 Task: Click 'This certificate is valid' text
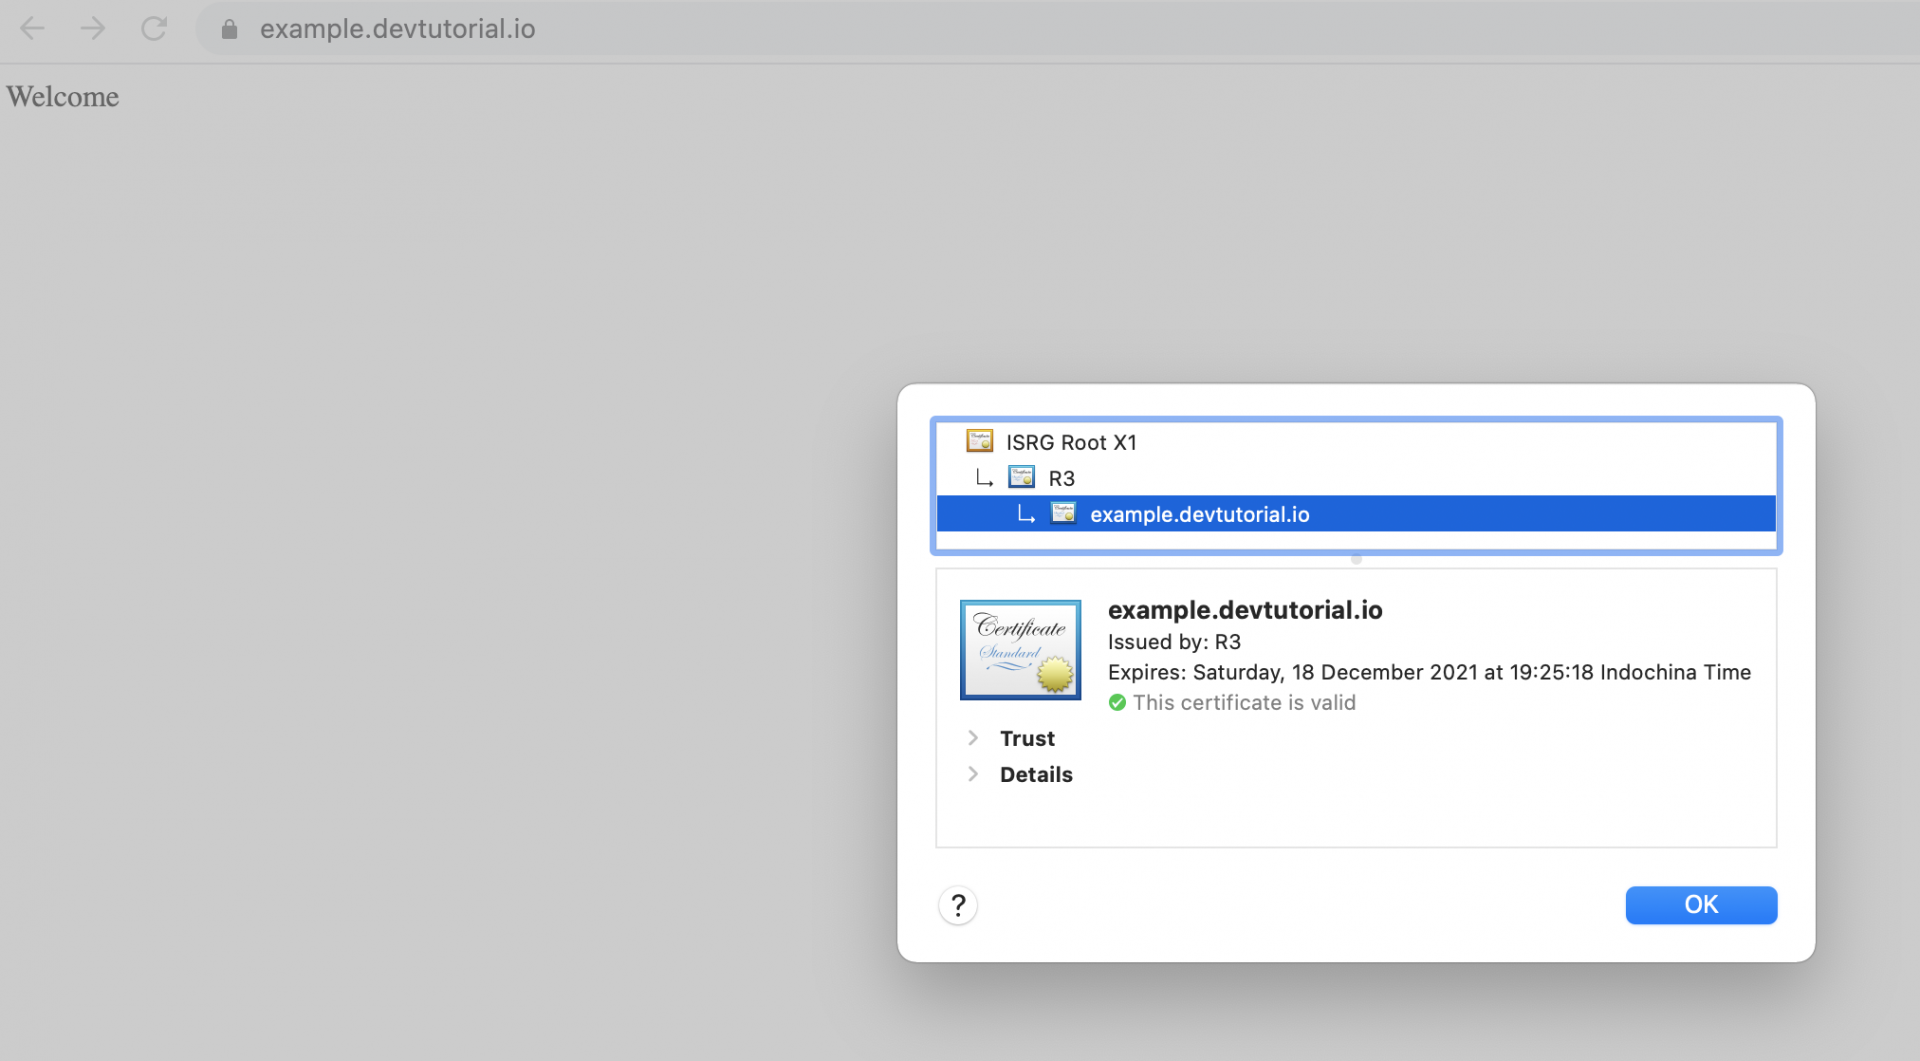(1244, 703)
